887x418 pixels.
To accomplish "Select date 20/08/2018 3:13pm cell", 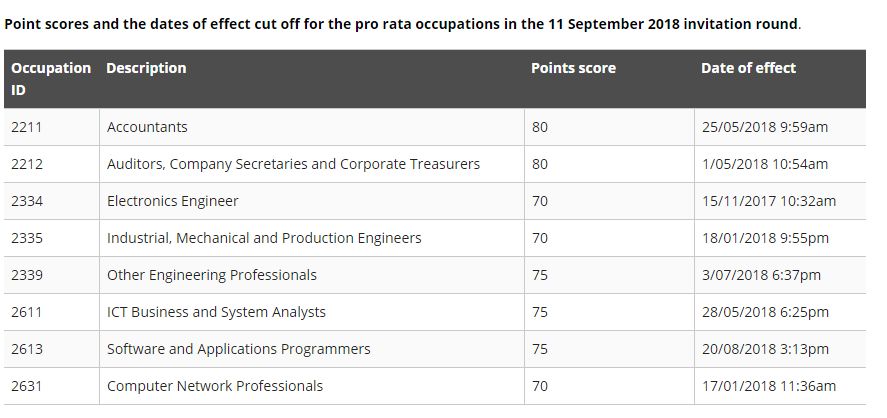I will [780, 349].
